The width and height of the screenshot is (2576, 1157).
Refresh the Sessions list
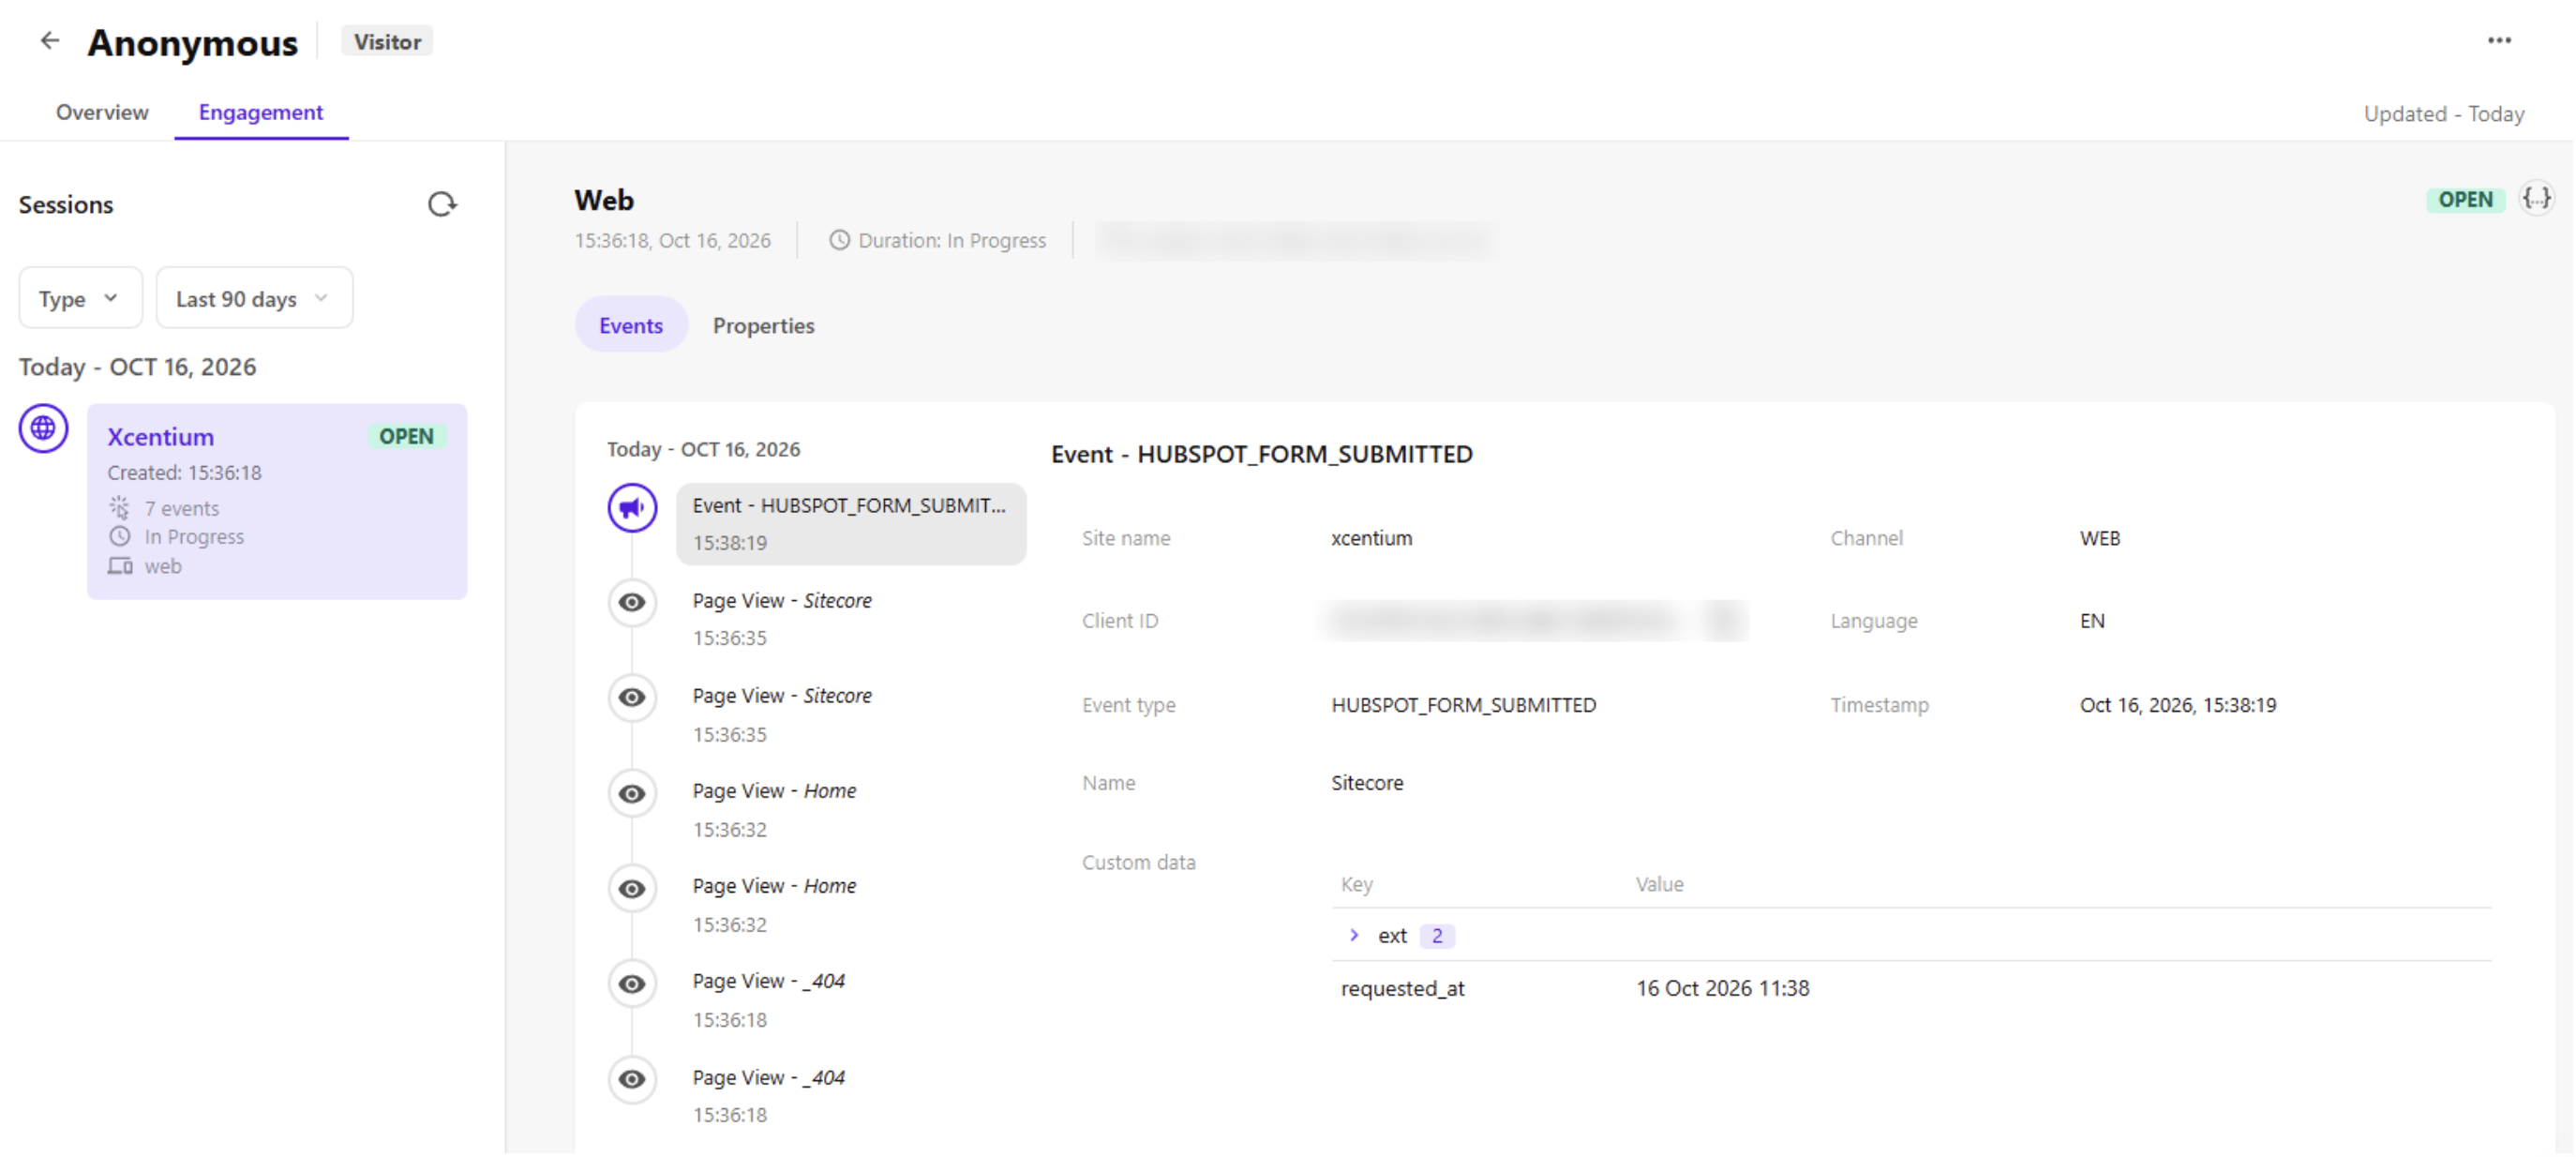(442, 205)
